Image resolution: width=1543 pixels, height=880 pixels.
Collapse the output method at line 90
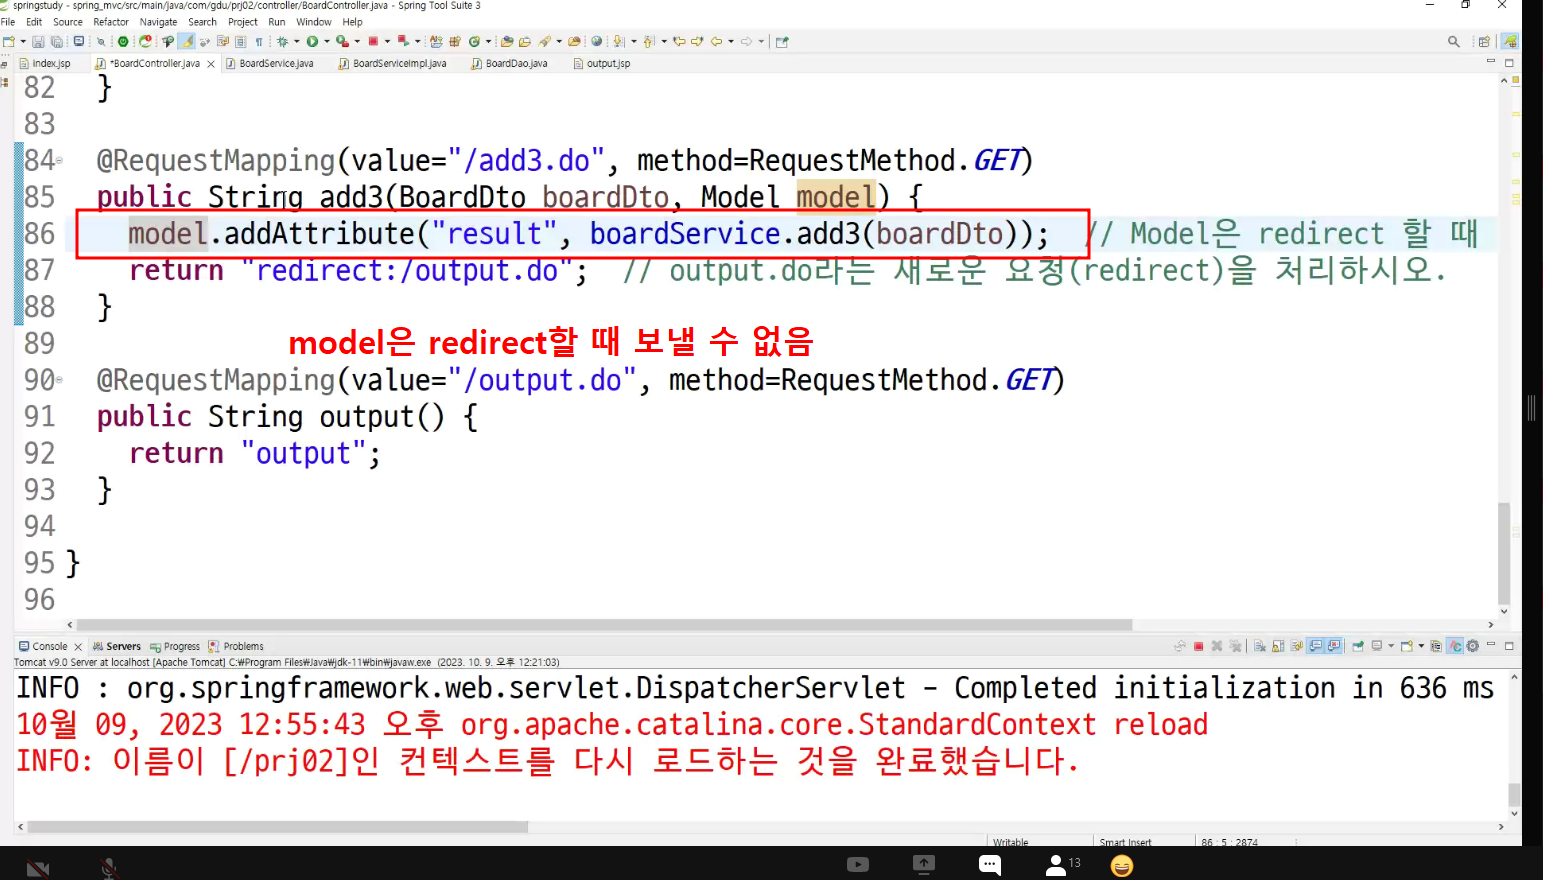pos(59,381)
